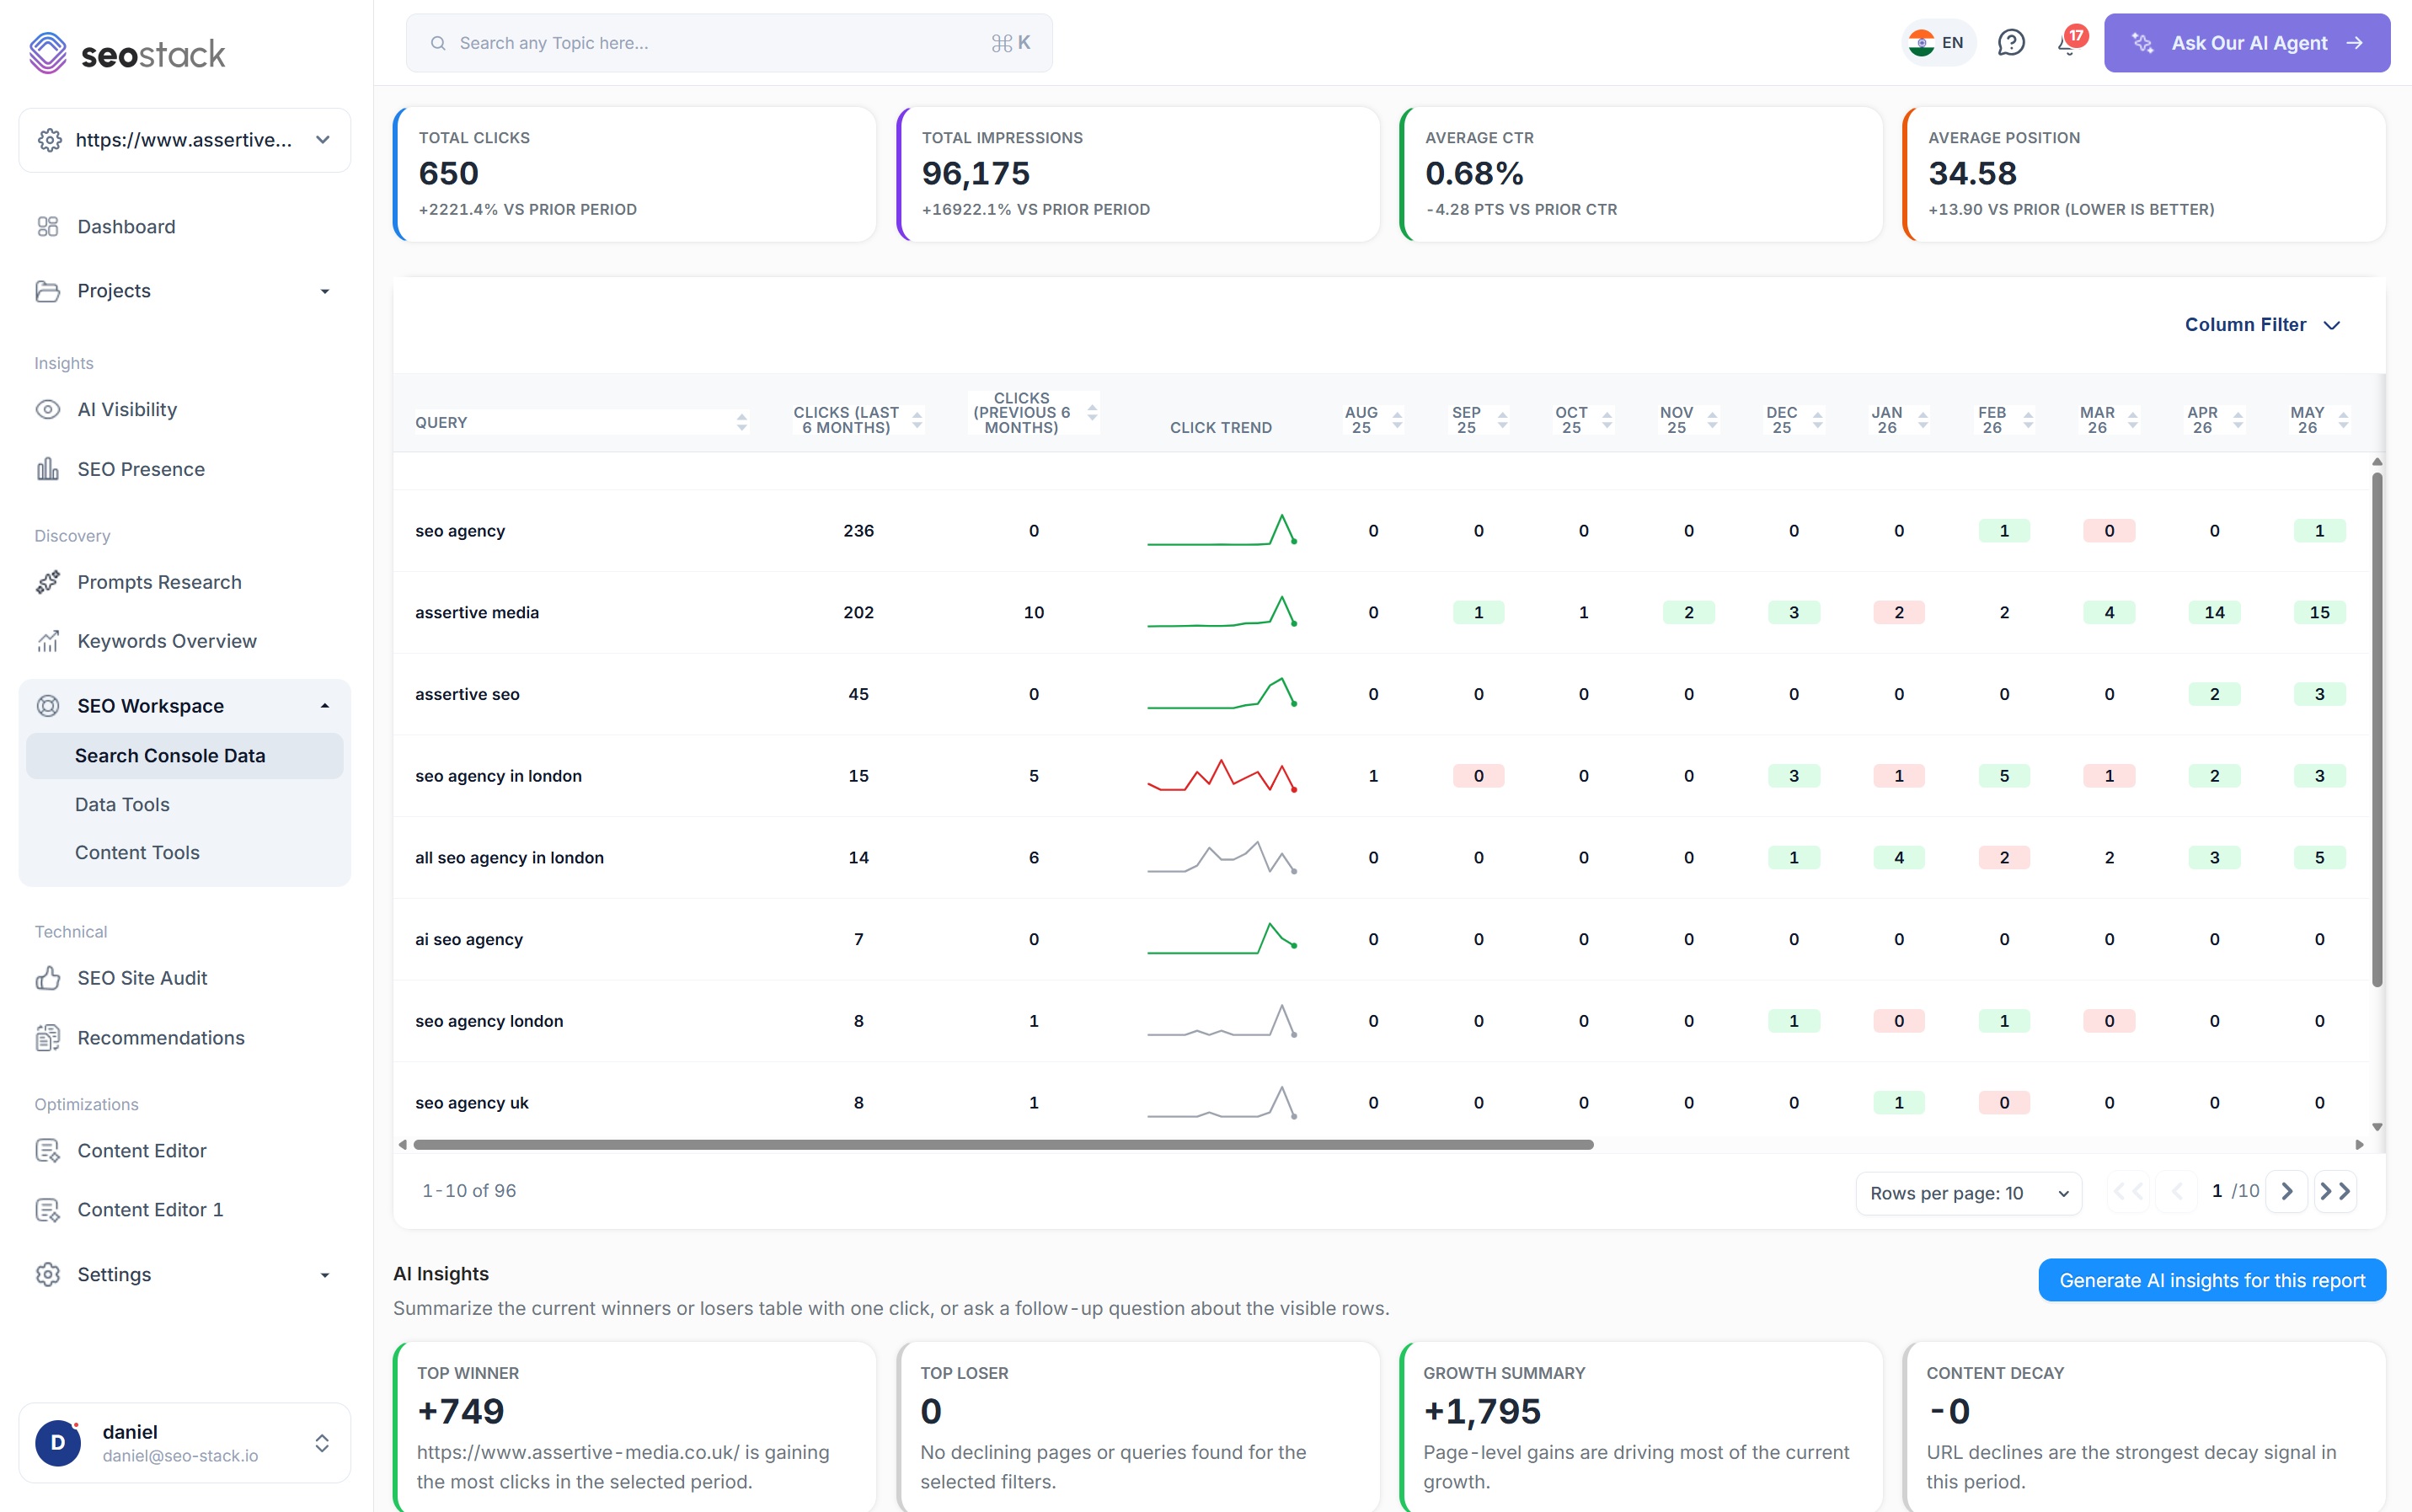Click daniel's user avatar

[58, 1443]
